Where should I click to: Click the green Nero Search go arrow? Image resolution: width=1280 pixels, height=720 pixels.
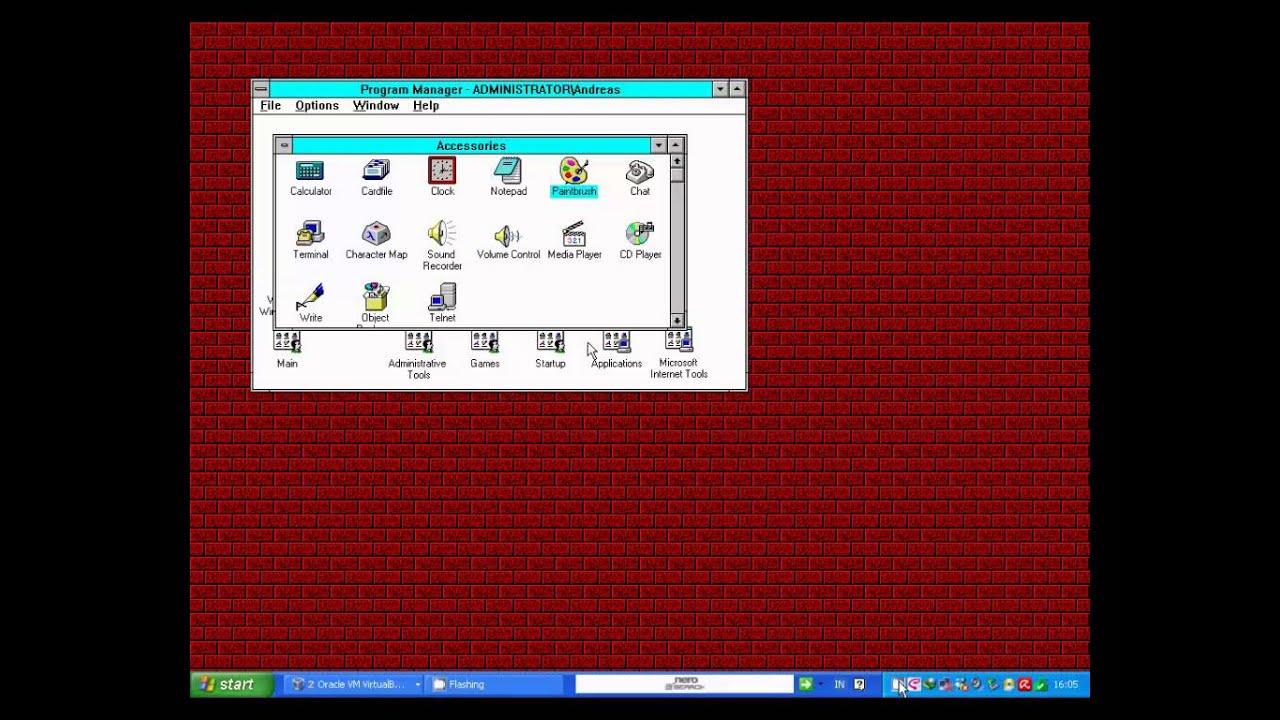[805, 684]
